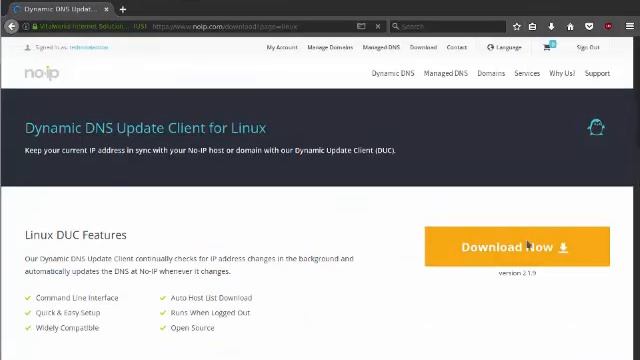This screenshot has width=640, height=360.
Task: Open Manage Domains link
Action: (x=330, y=47)
